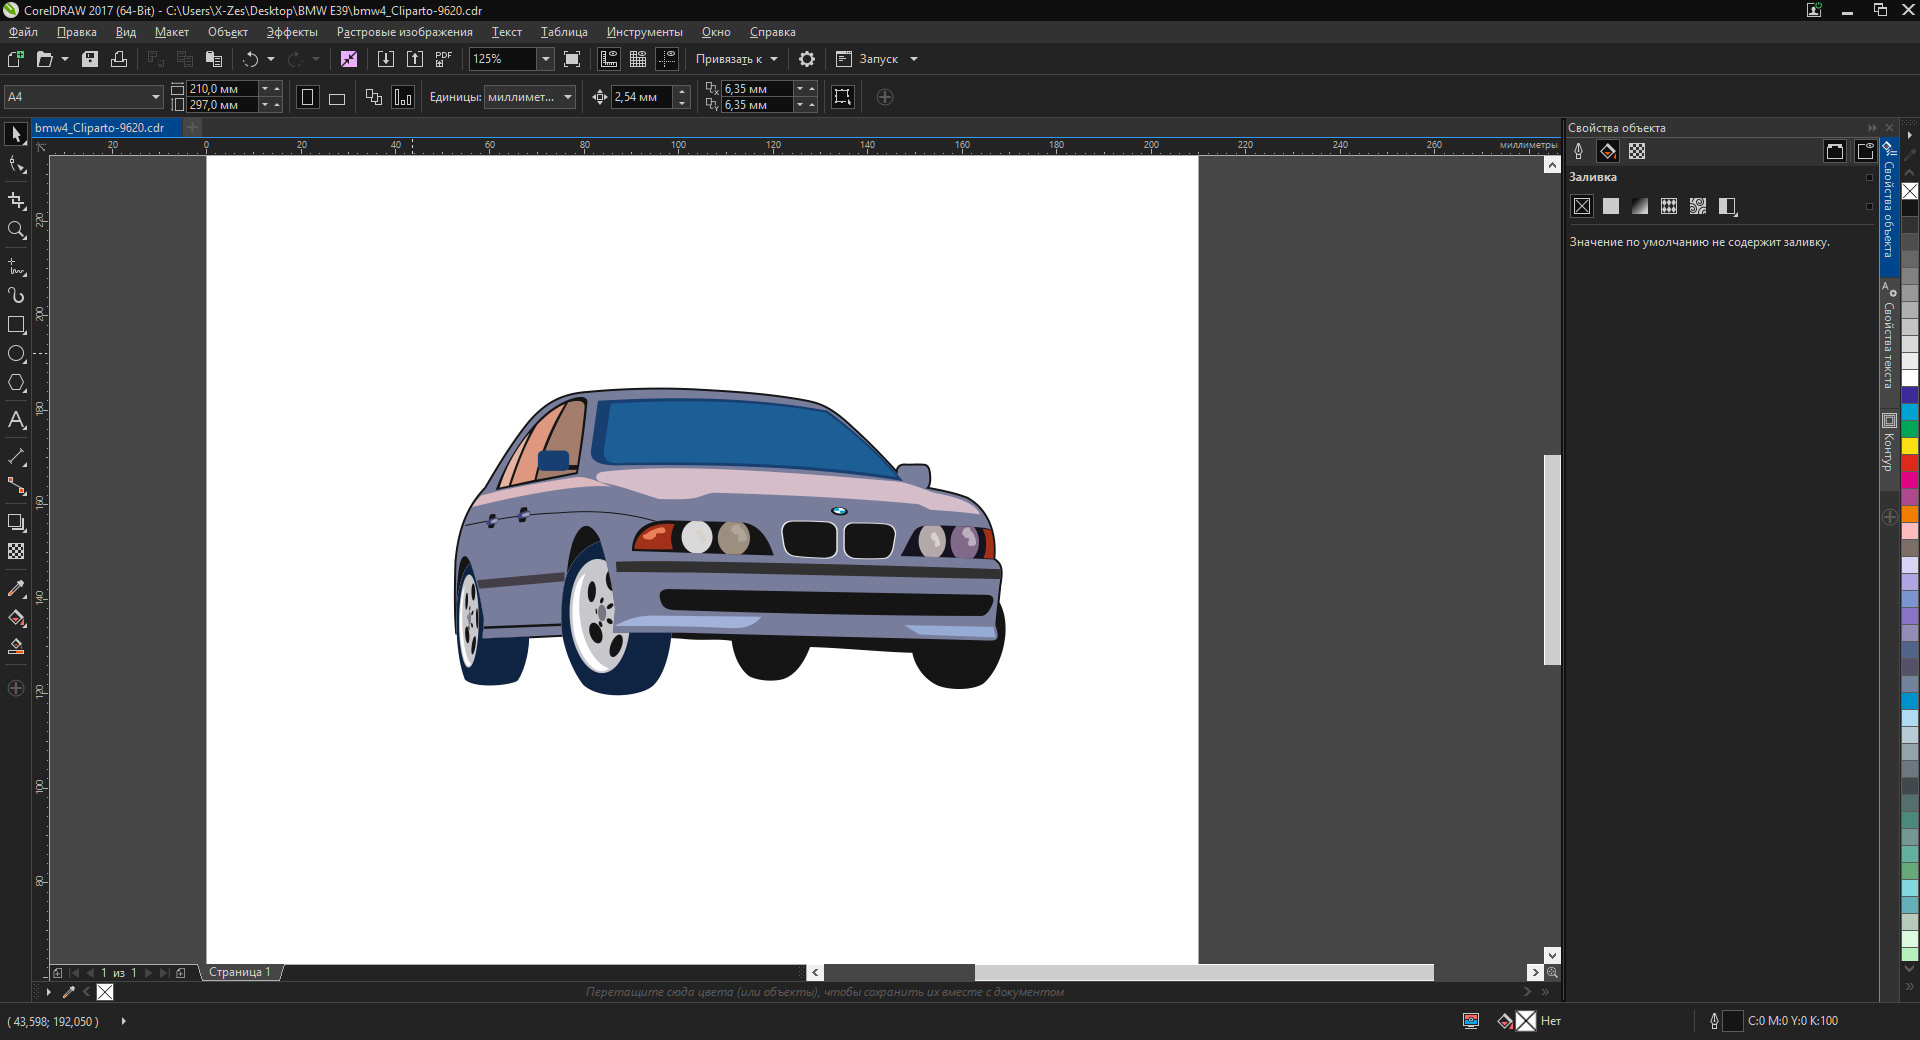Image resolution: width=1920 pixels, height=1040 pixels.
Task: Toggle show guidelines
Action: click(667, 59)
